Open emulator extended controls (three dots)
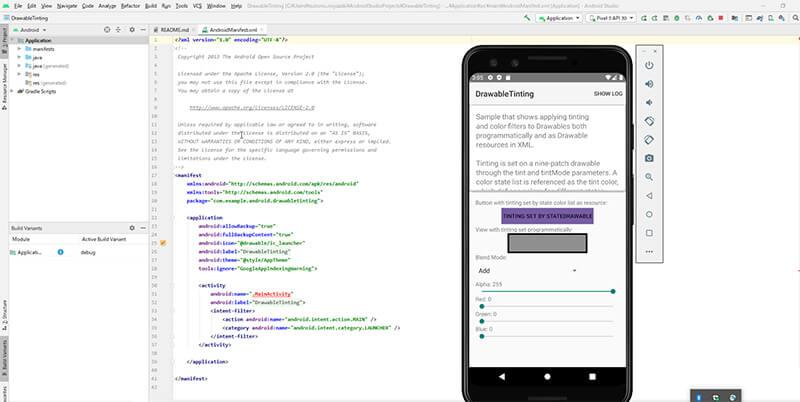The height and width of the screenshot is (402, 800). point(649,252)
